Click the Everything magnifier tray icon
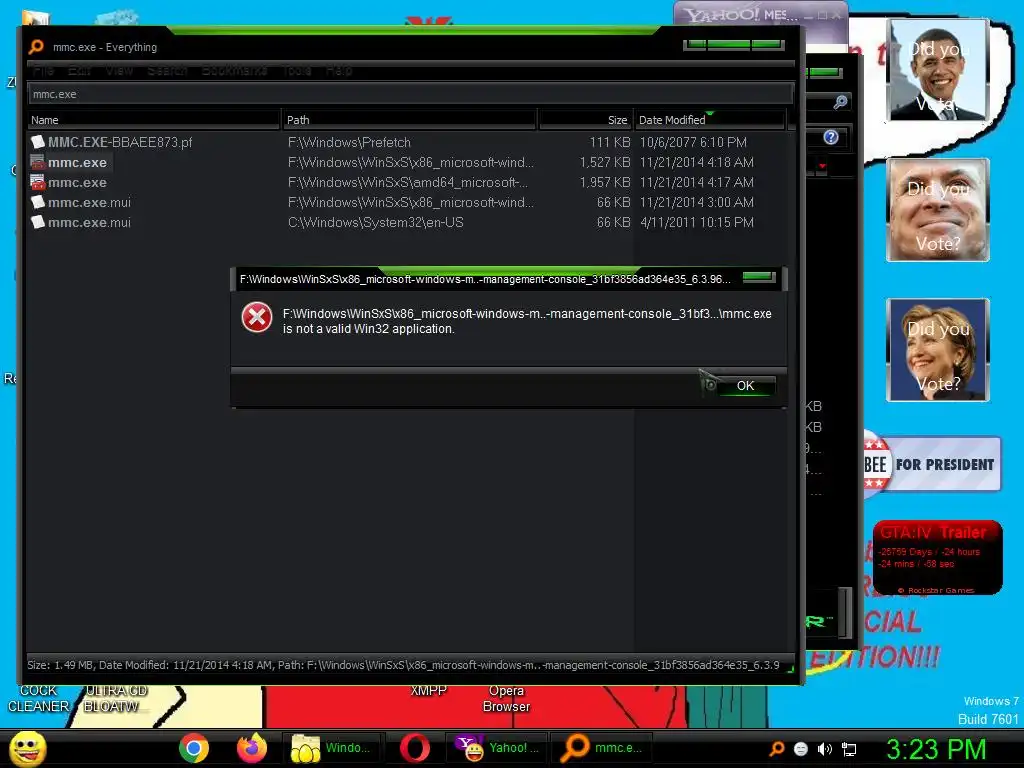The image size is (1024, 768). pos(777,749)
